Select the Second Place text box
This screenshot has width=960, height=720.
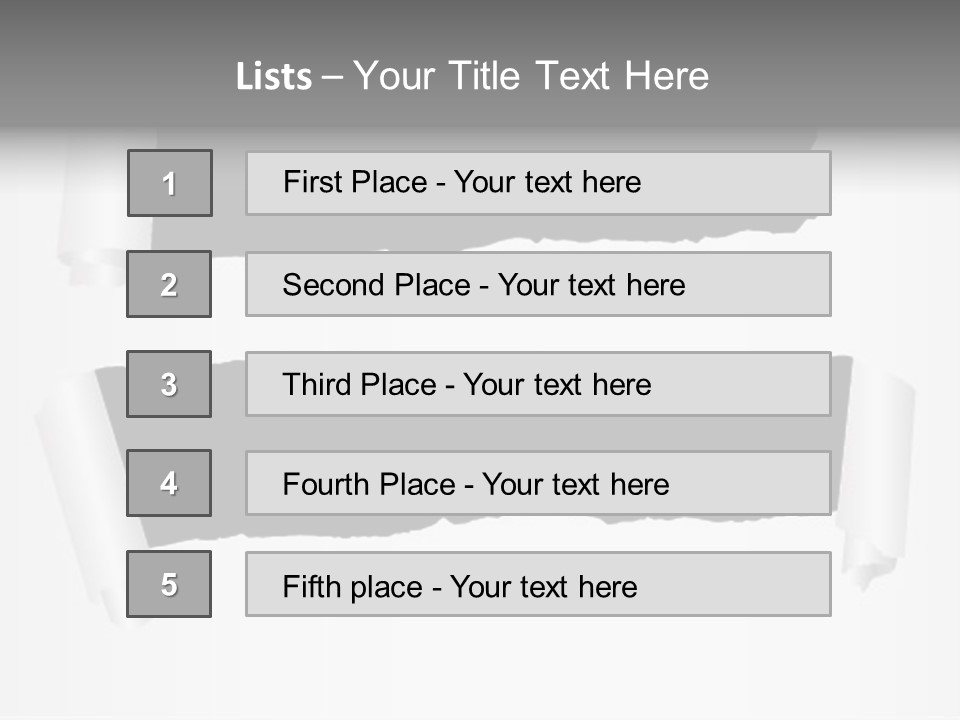click(x=538, y=284)
